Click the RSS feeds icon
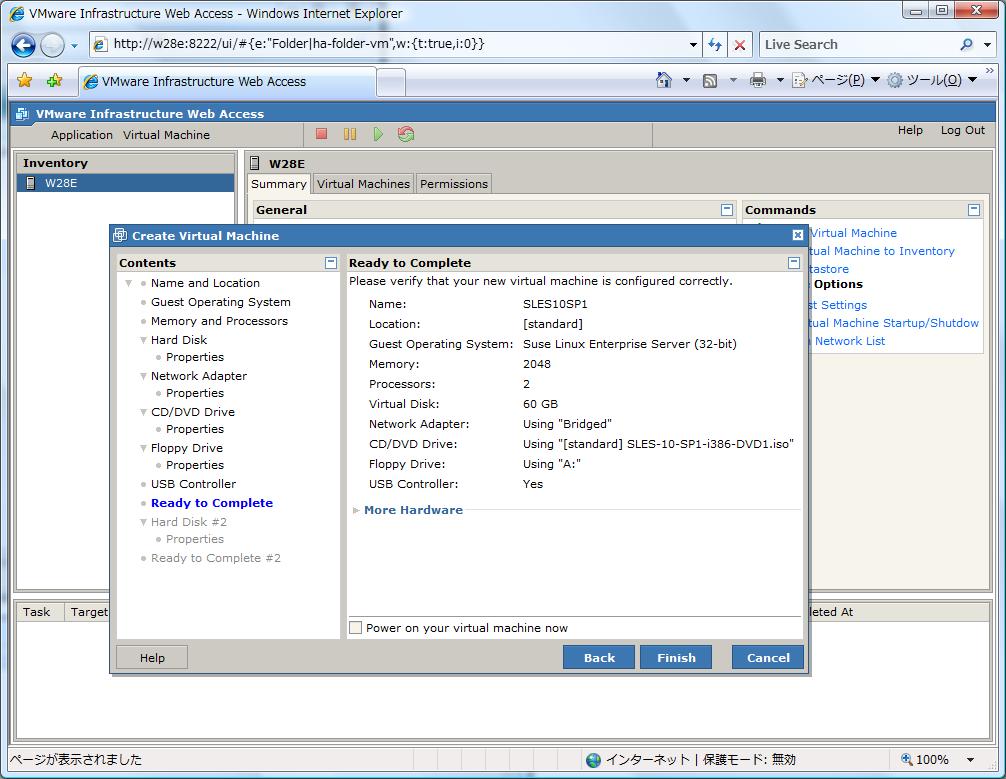The height and width of the screenshot is (779, 1006). coord(710,80)
